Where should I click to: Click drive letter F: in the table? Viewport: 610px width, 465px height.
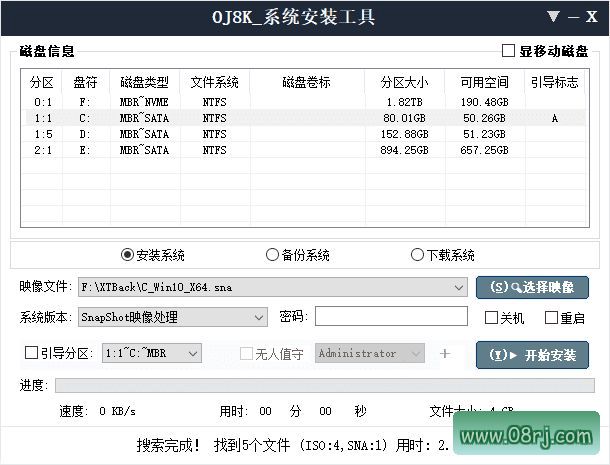click(85, 102)
